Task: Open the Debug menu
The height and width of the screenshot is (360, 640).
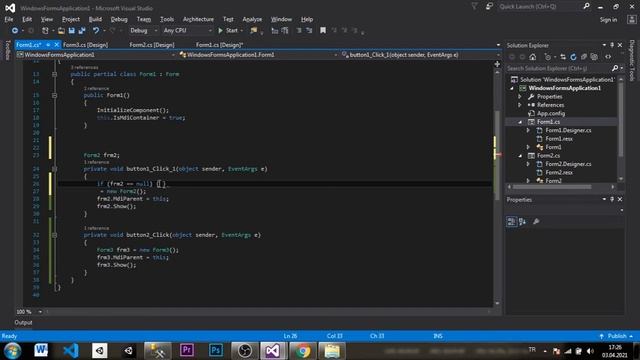Action: point(119,19)
